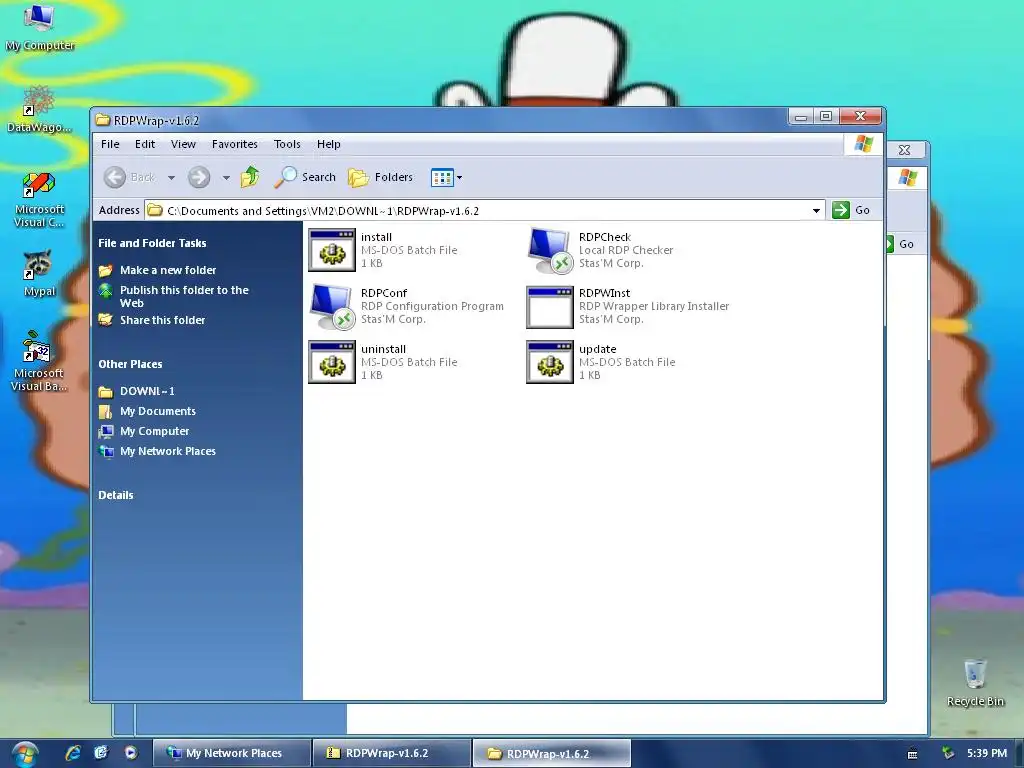This screenshot has width=1024, height=768.
Task: Launch media player from quick launch
Action: pyautogui.click(x=131, y=753)
